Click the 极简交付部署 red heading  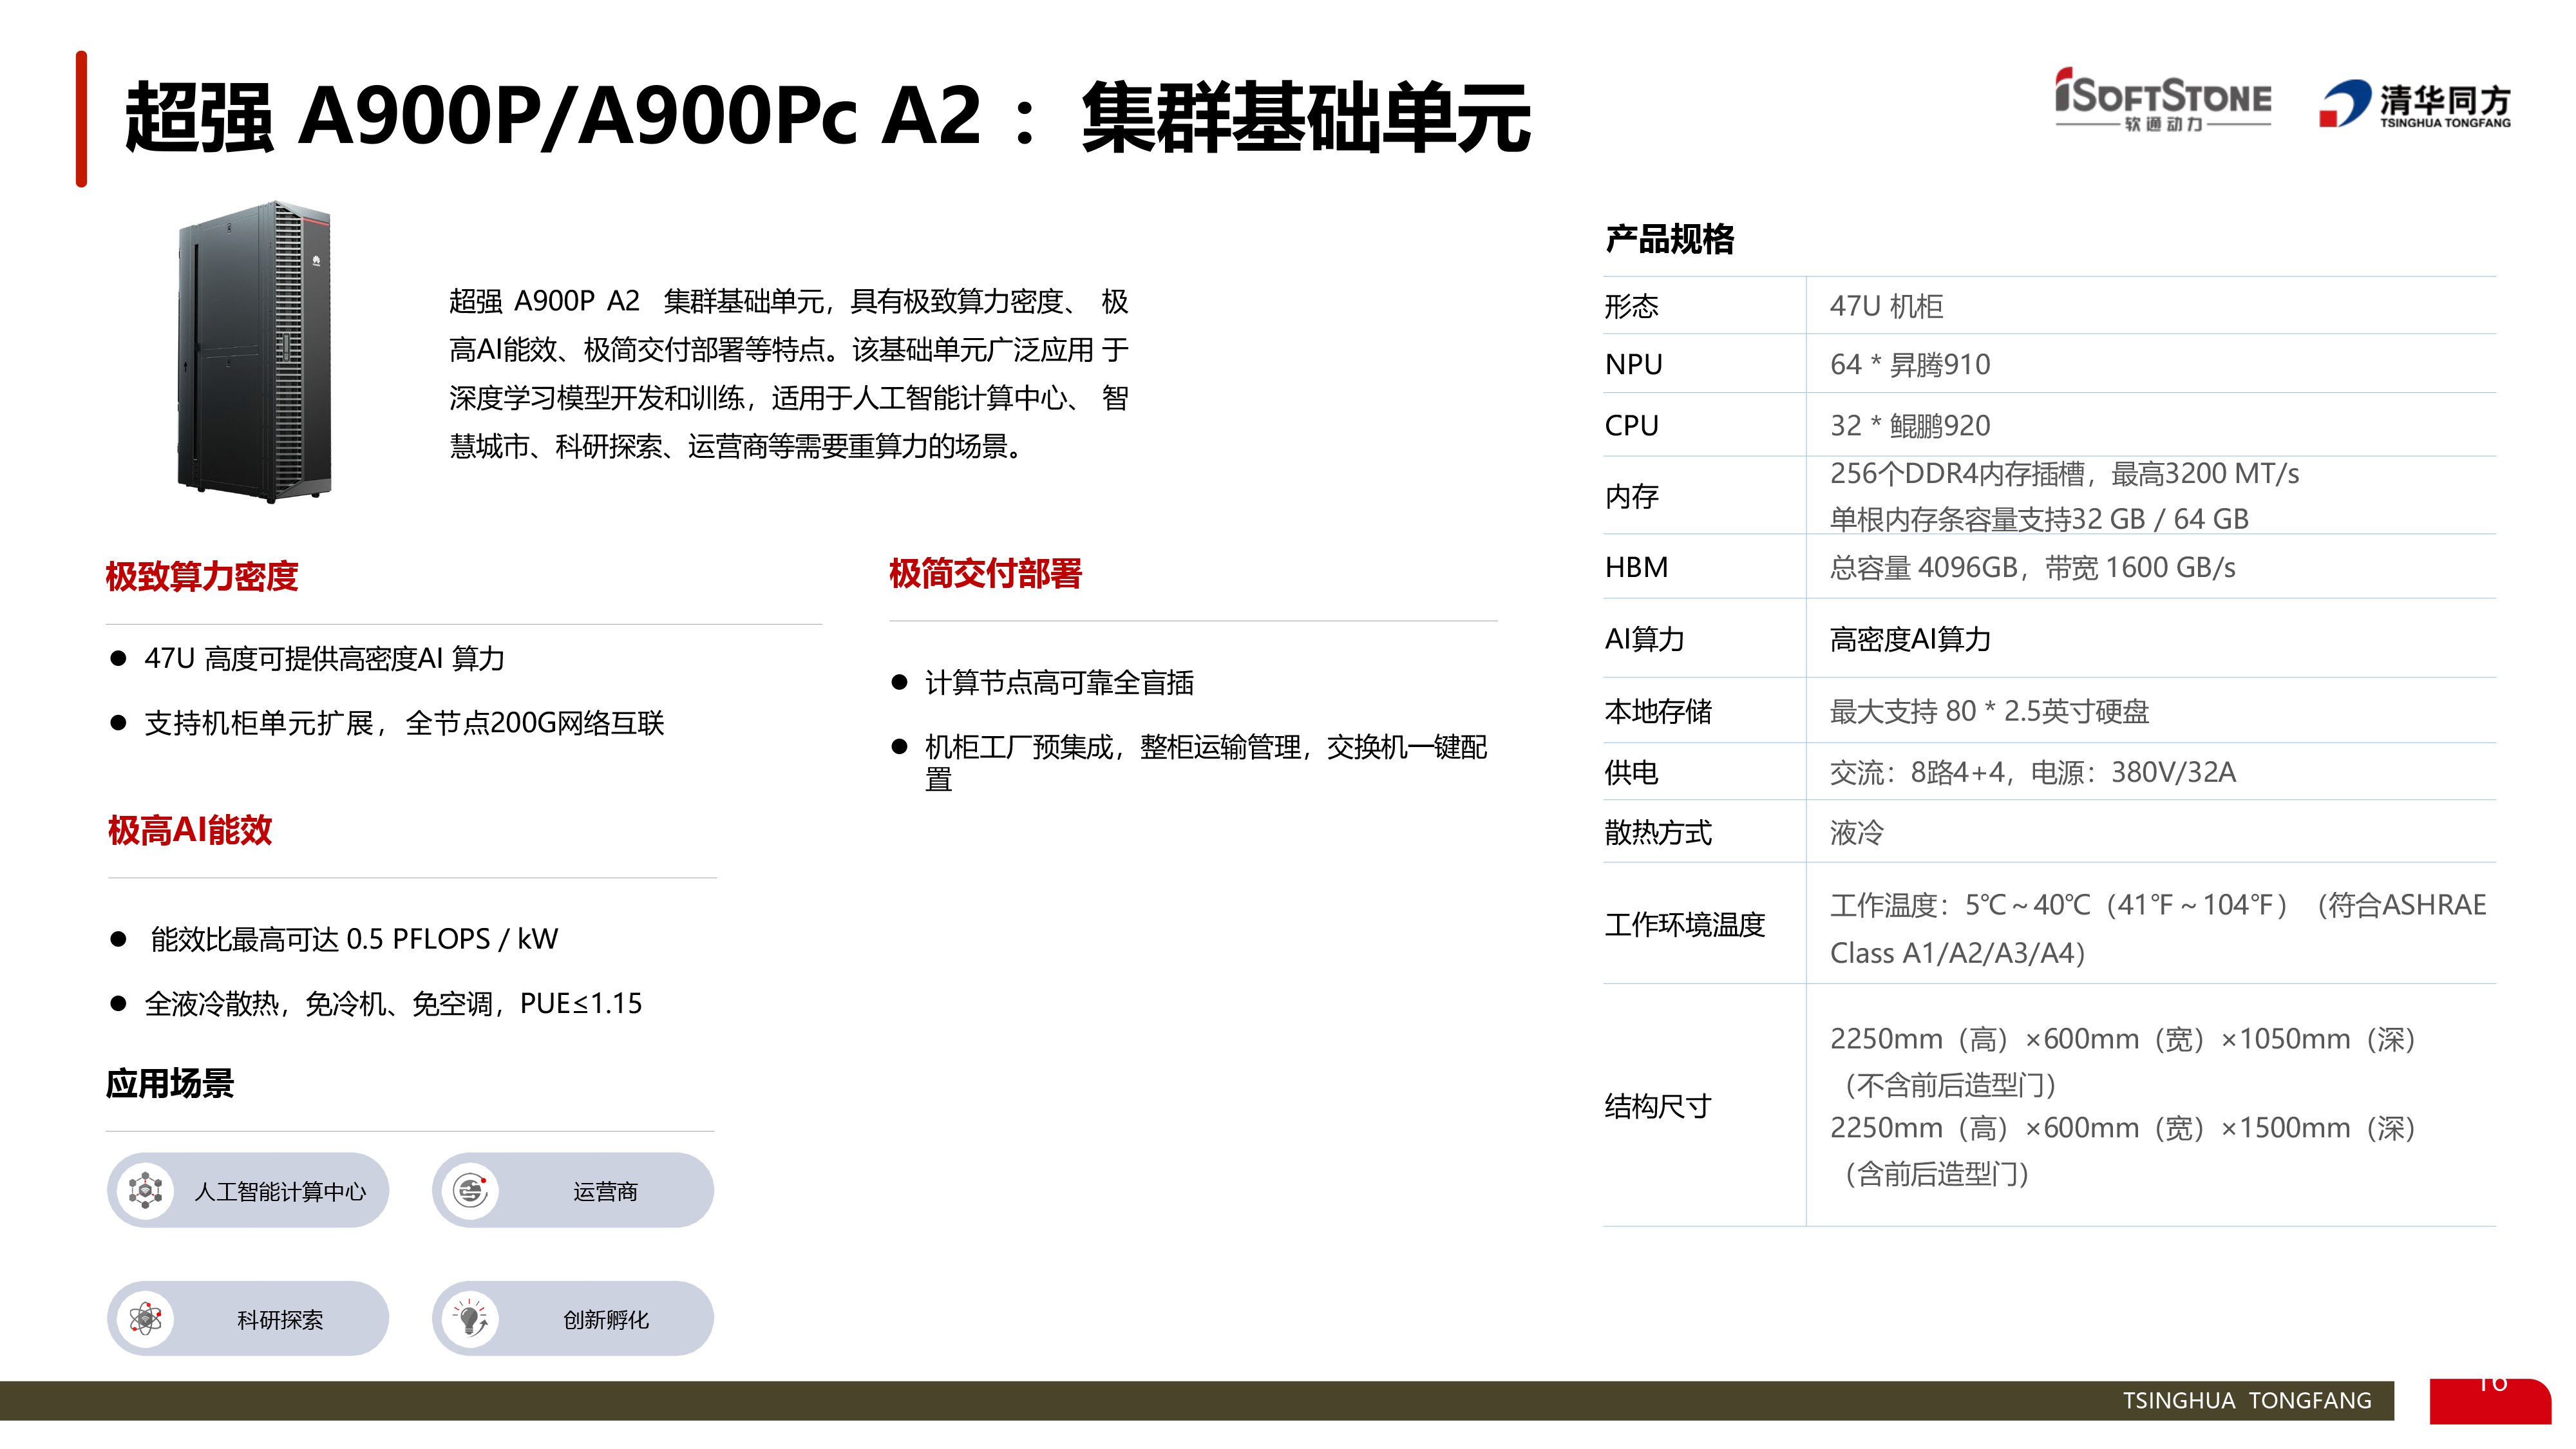985,573
